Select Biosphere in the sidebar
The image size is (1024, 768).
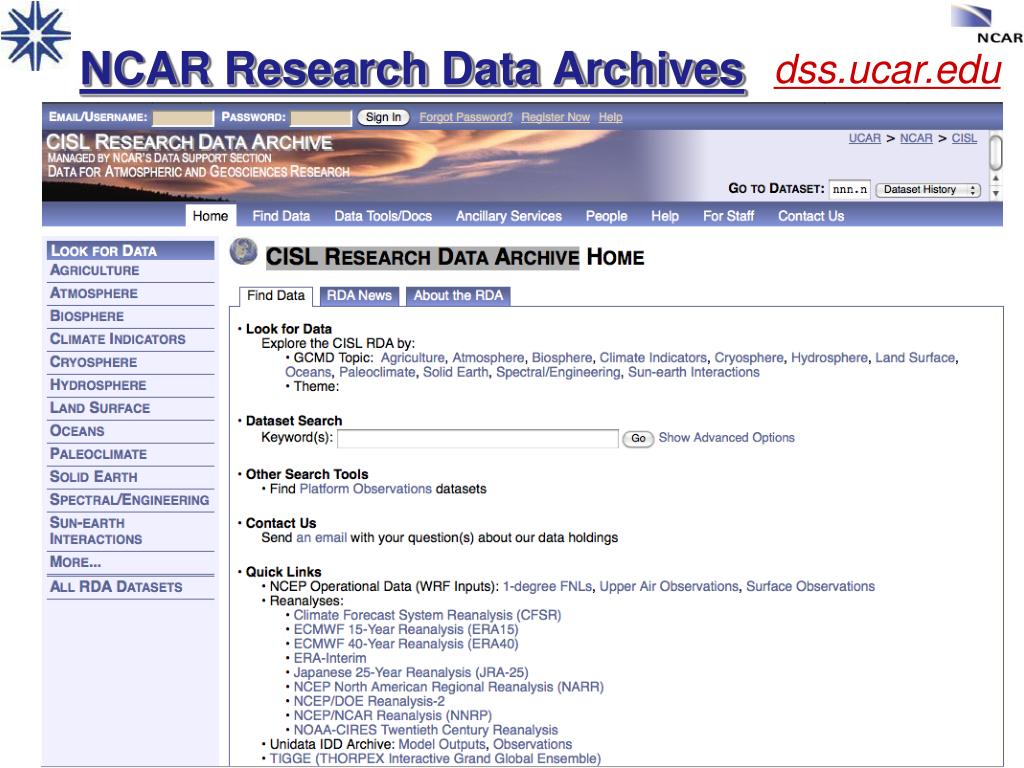[87, 316]
